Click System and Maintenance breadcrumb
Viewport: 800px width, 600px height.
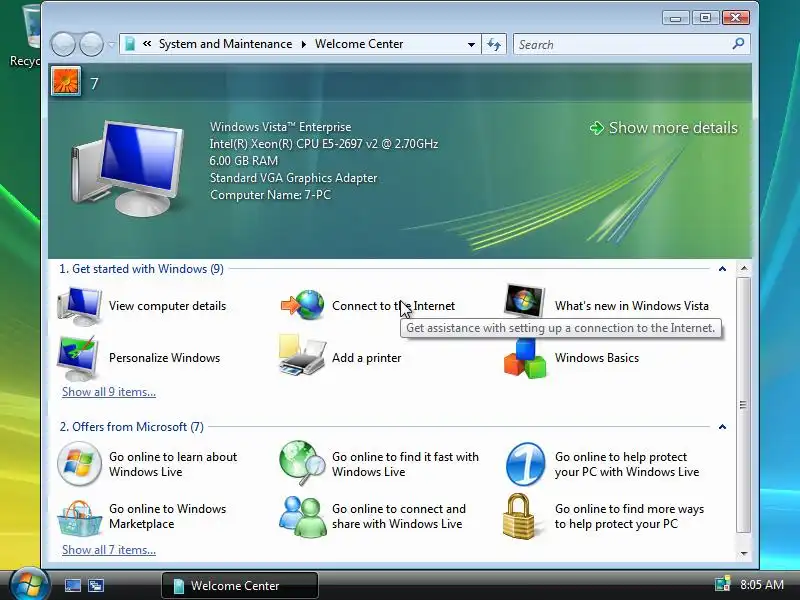[x=226, y=44]
